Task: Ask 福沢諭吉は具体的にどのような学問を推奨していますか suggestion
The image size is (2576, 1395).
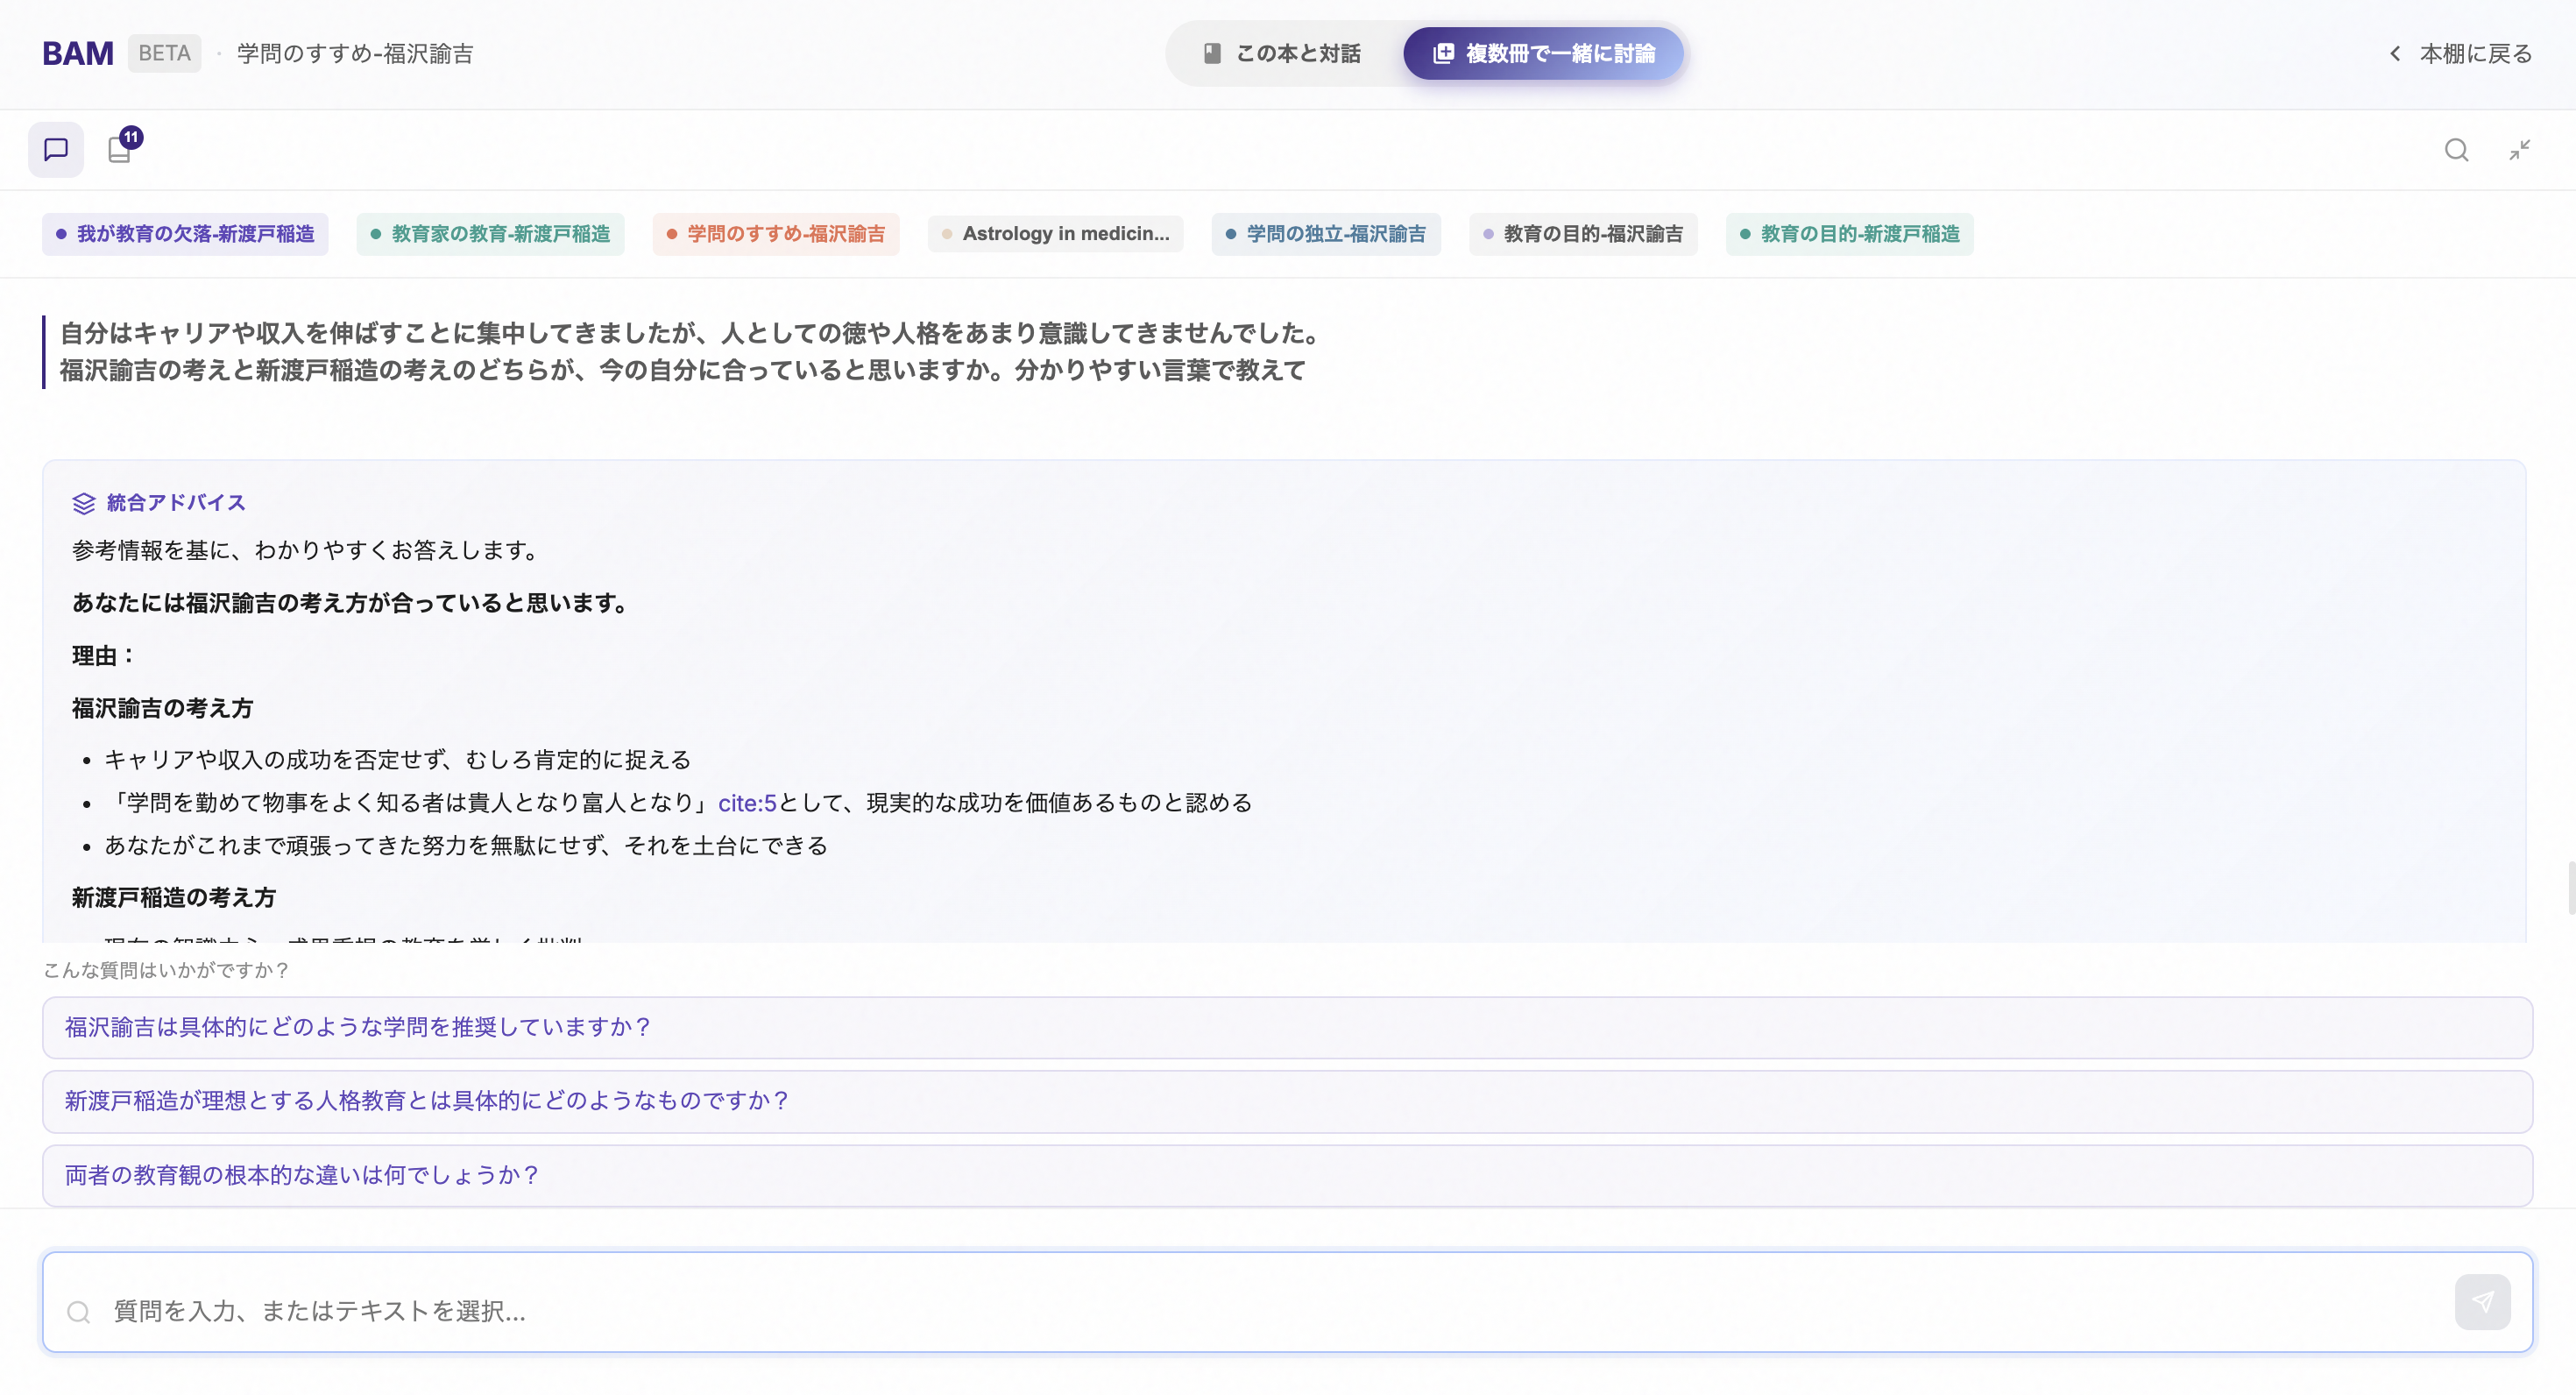Action: (x=1287, y=1027)
